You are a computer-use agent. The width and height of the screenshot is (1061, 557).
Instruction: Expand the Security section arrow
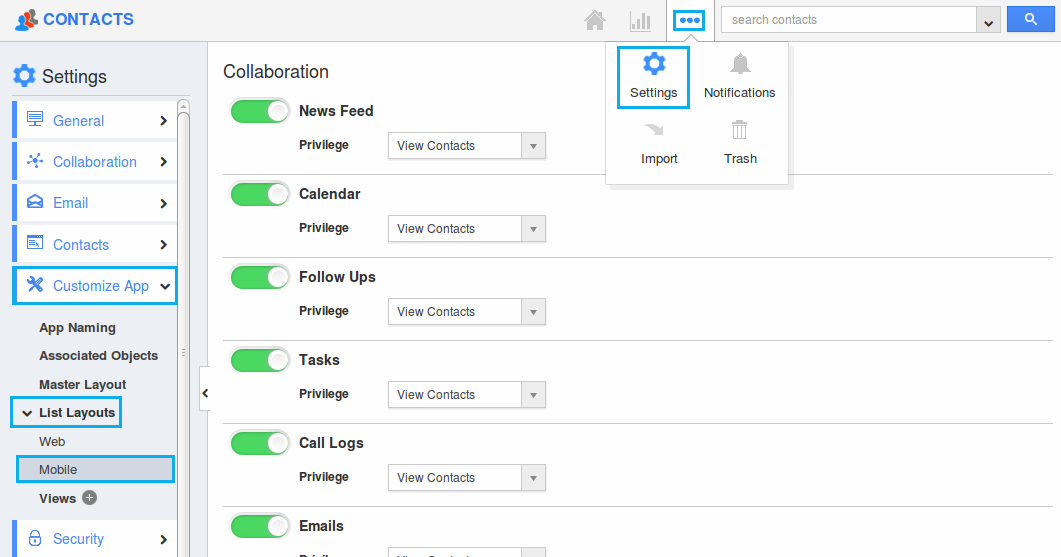click(x=163, y=539)
